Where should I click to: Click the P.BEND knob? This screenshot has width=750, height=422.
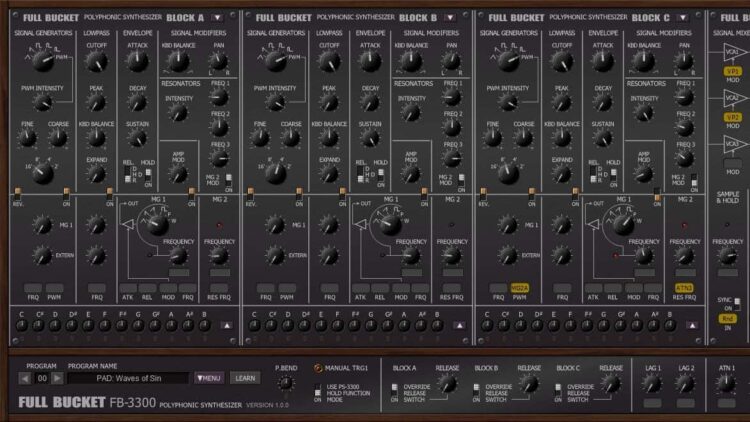click(x=286, y=383)
